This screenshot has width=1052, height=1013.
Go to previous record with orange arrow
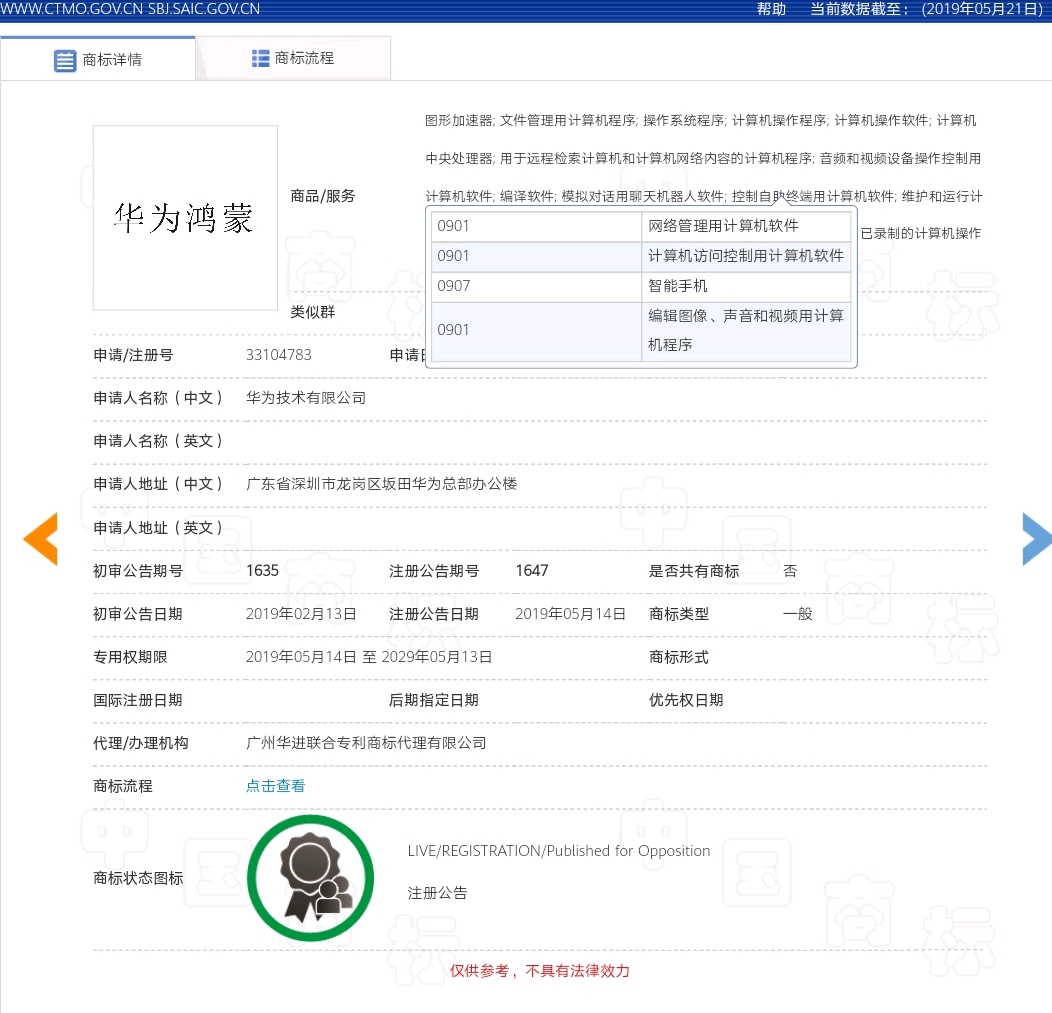pos(41,539)
